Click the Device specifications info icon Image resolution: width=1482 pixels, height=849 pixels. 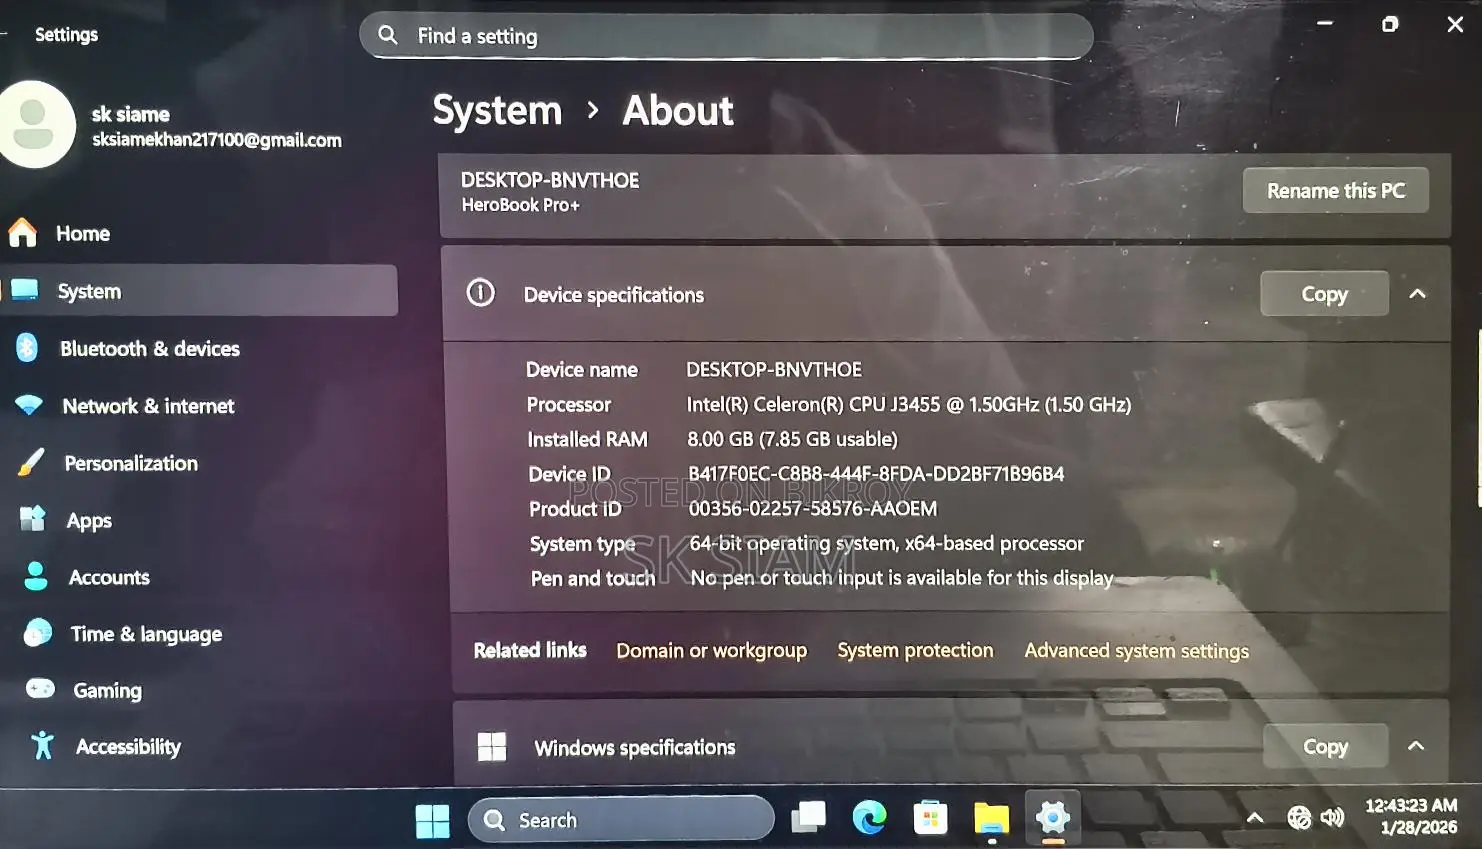[x=480, y=293]
